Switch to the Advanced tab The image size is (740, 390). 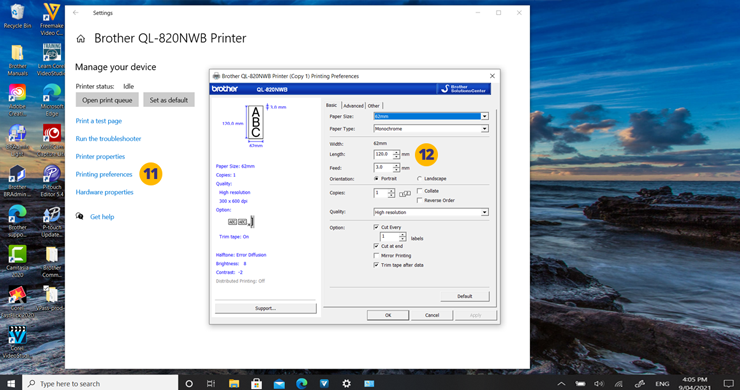(353, 106)
